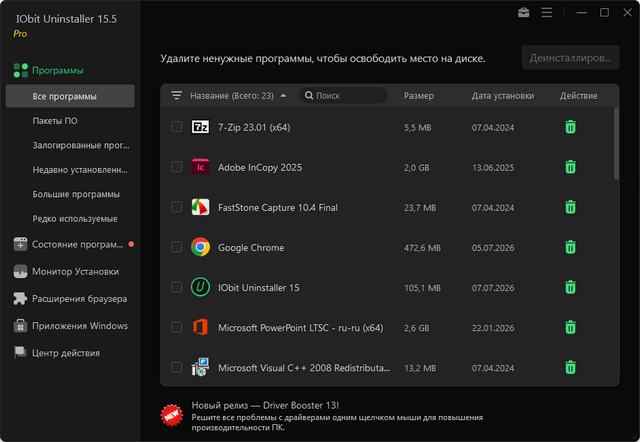The image size is (640, 442).
Task: Open Центр действия section
Action: click(x=66, y=353)
